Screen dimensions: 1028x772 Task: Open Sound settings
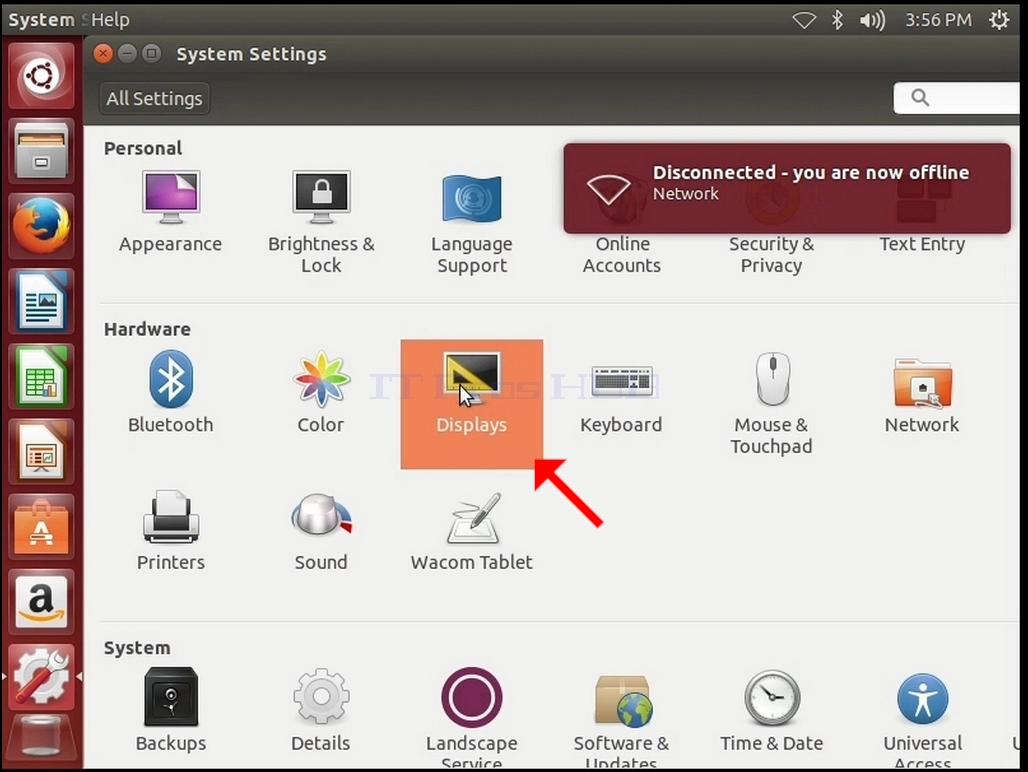[321, 531]
